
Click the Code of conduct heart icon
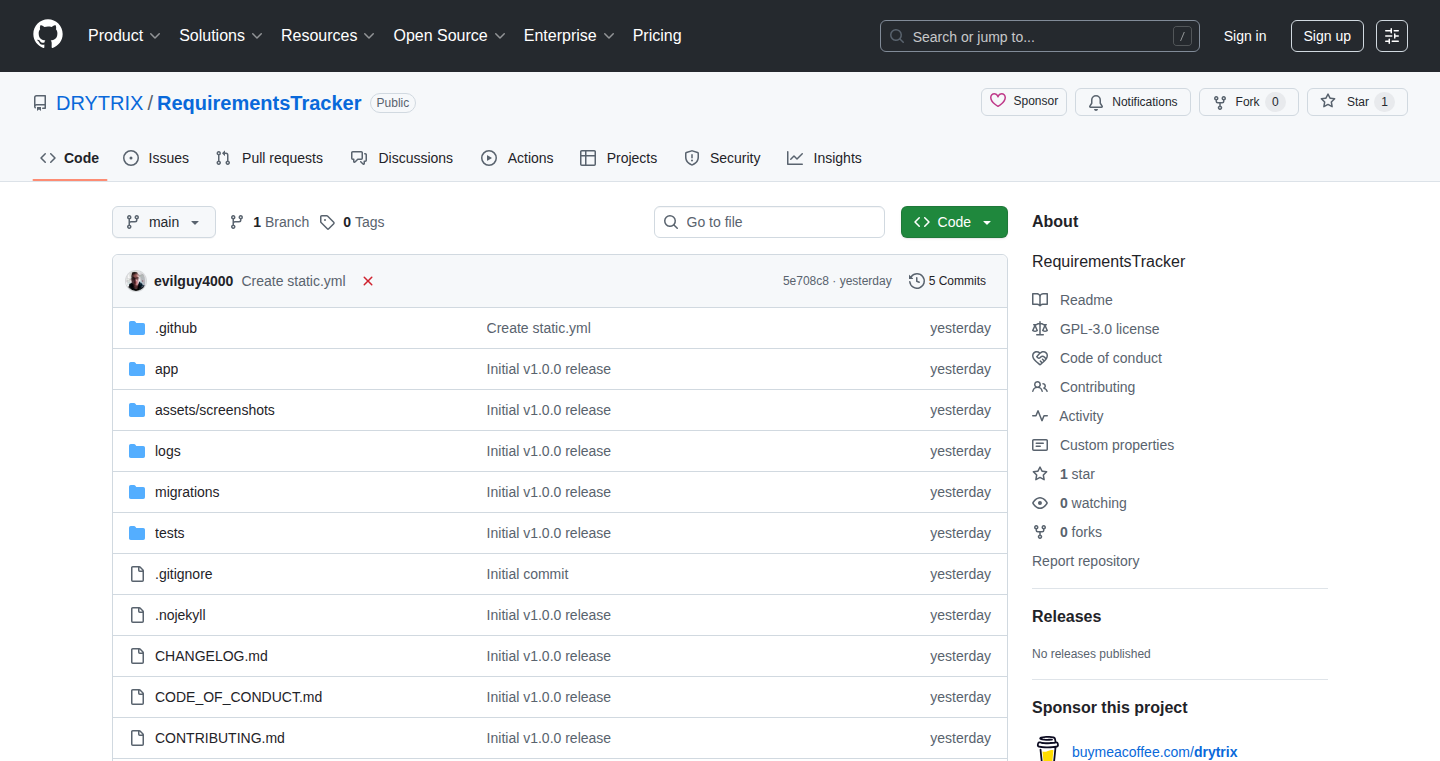(1040, 358)
